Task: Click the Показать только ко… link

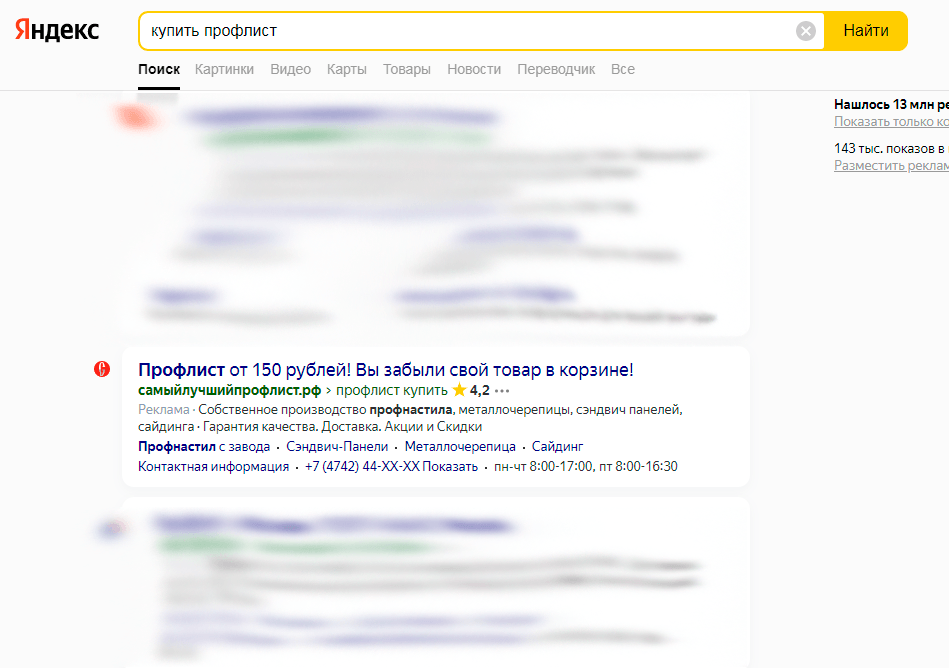Action: [891, 122]
